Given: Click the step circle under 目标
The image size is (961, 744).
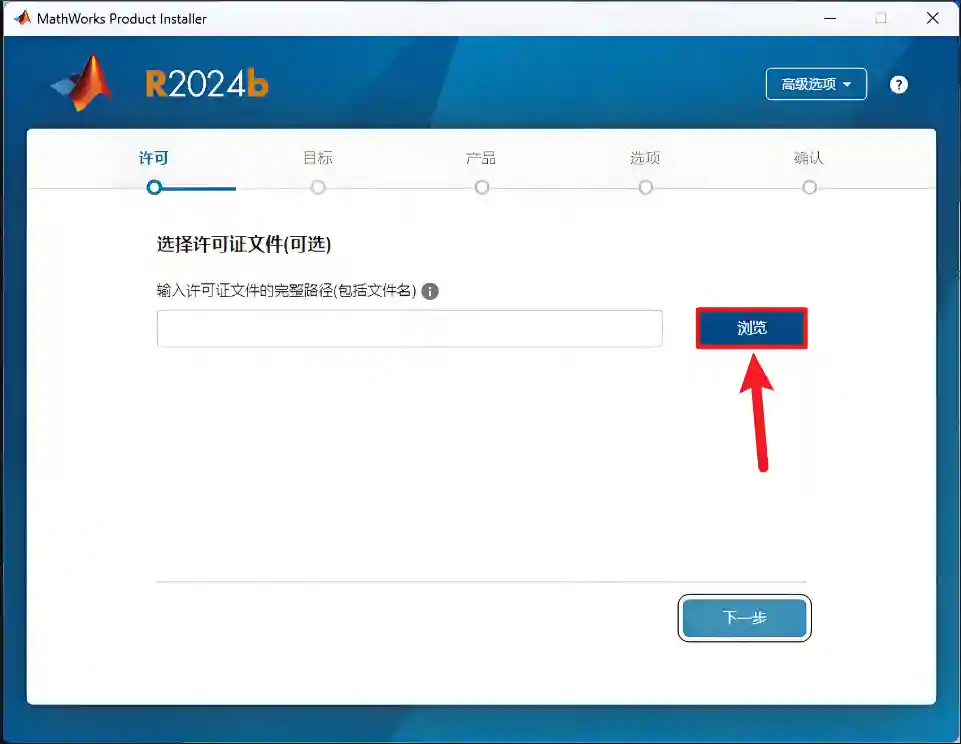Looking at the screenshot, I should (x=318, y=187).
